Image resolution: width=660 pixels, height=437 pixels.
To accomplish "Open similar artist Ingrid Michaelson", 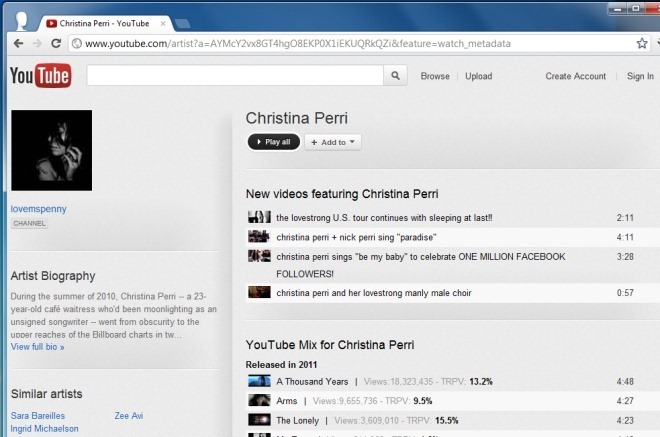I will [x=44, y=429].
